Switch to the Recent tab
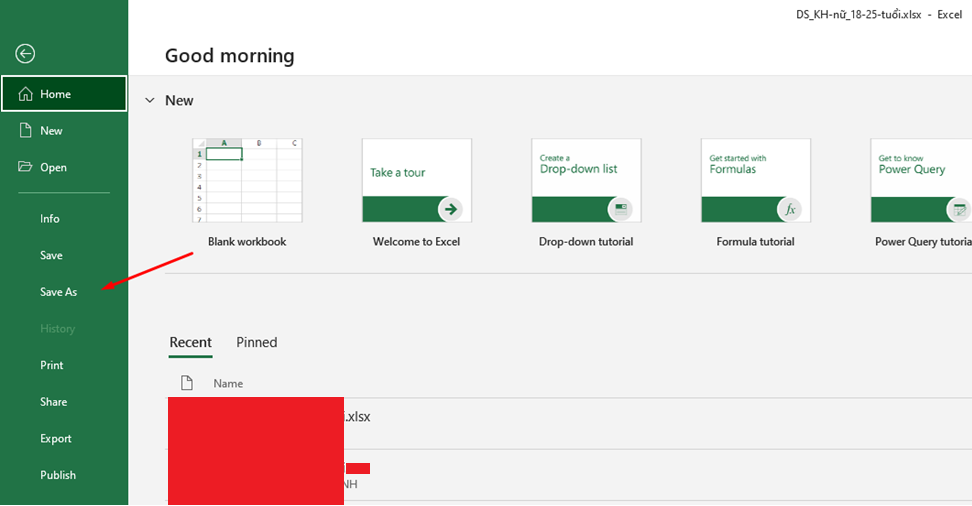The image size is (972, 506). click(190, 342)
